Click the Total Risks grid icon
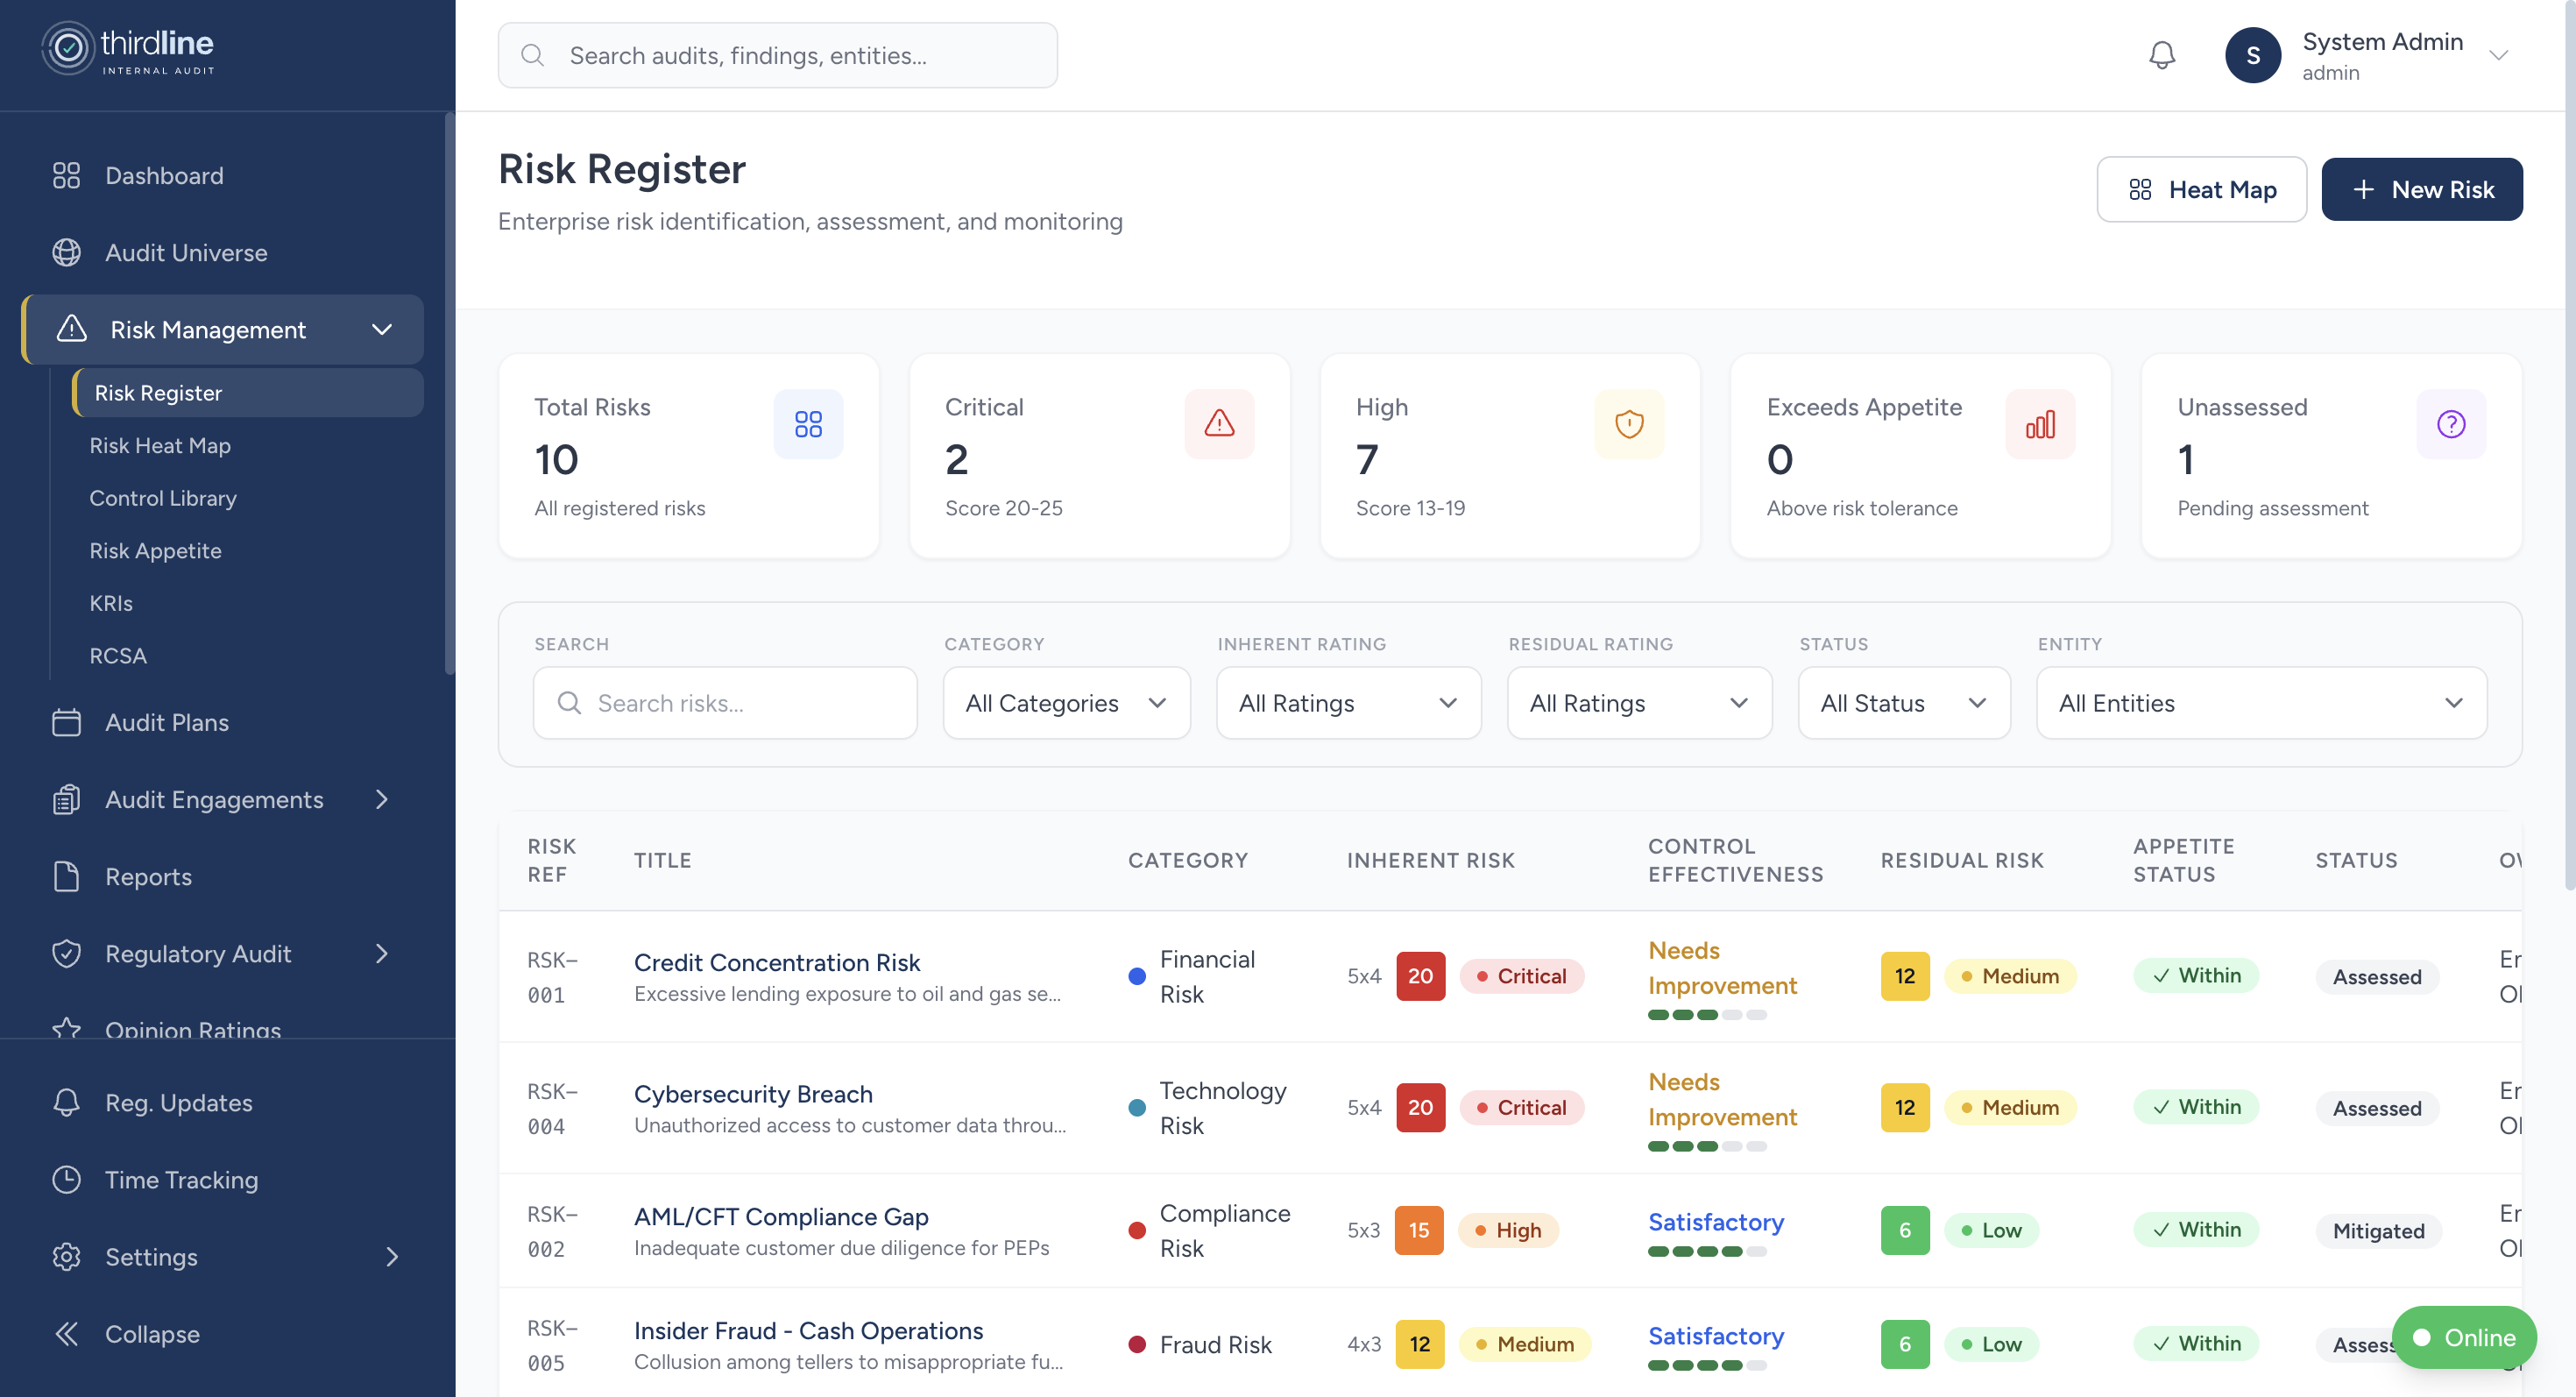 coord(808,424)
